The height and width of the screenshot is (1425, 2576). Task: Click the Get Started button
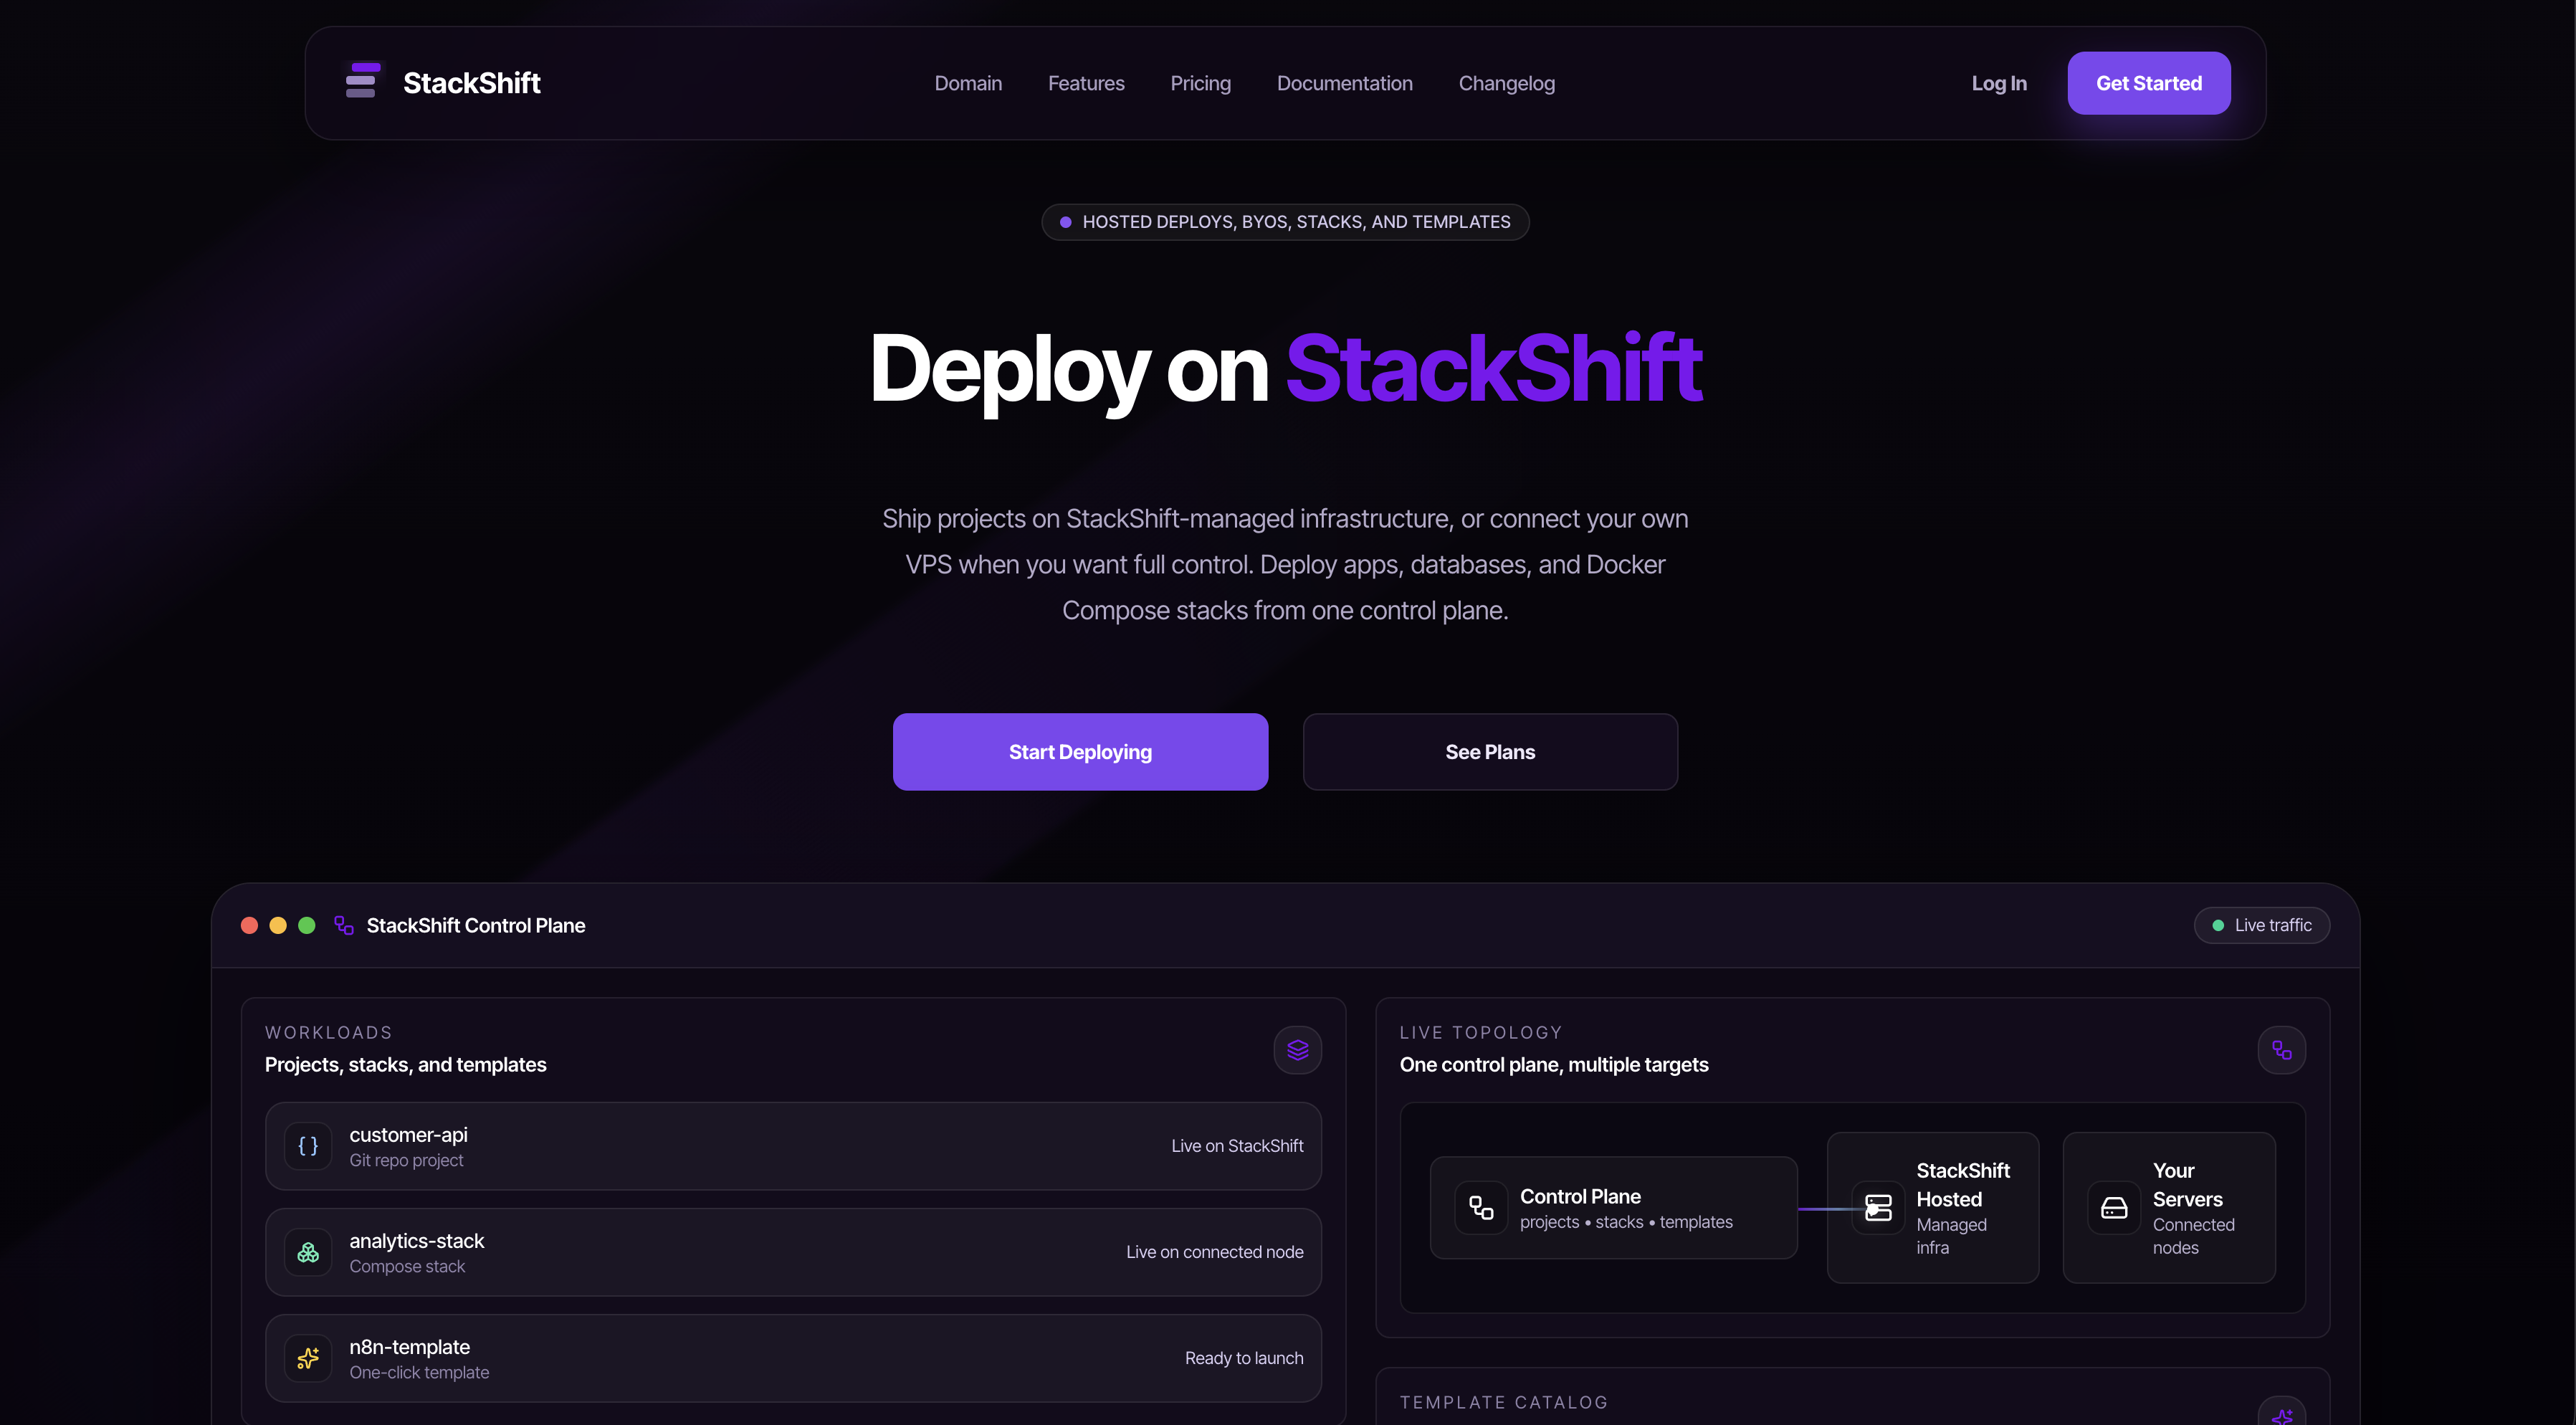pos(2148,83)
